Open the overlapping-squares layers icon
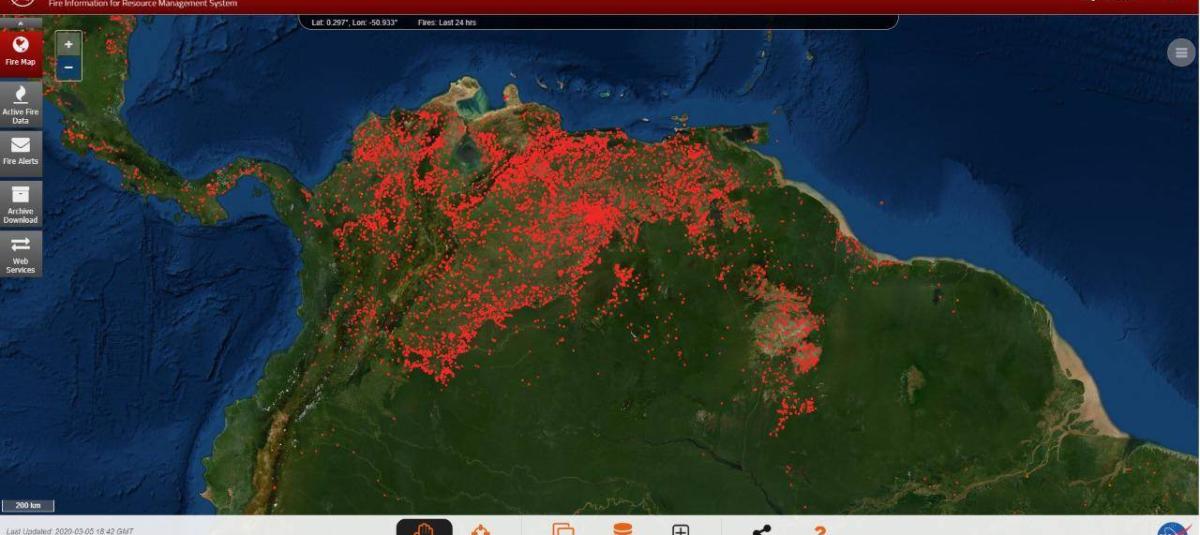This screenshot has height=535, width=1200. (564, 529)
